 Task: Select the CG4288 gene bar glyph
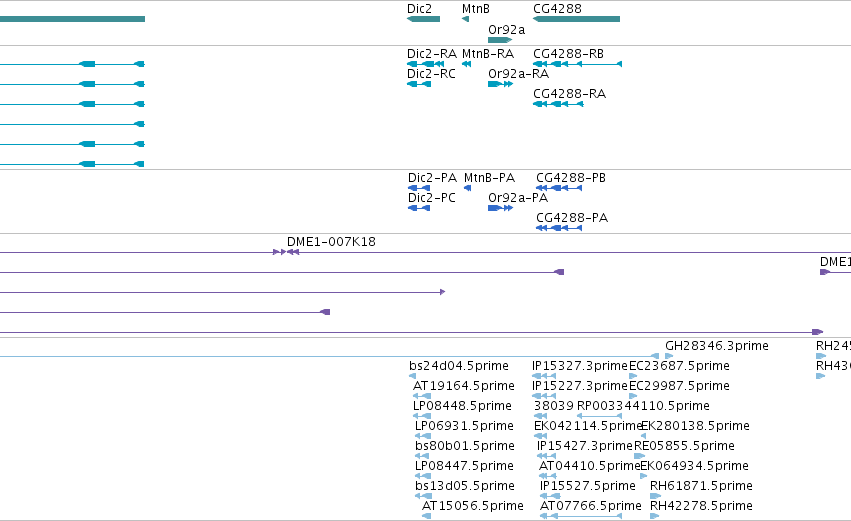[576, 19]
